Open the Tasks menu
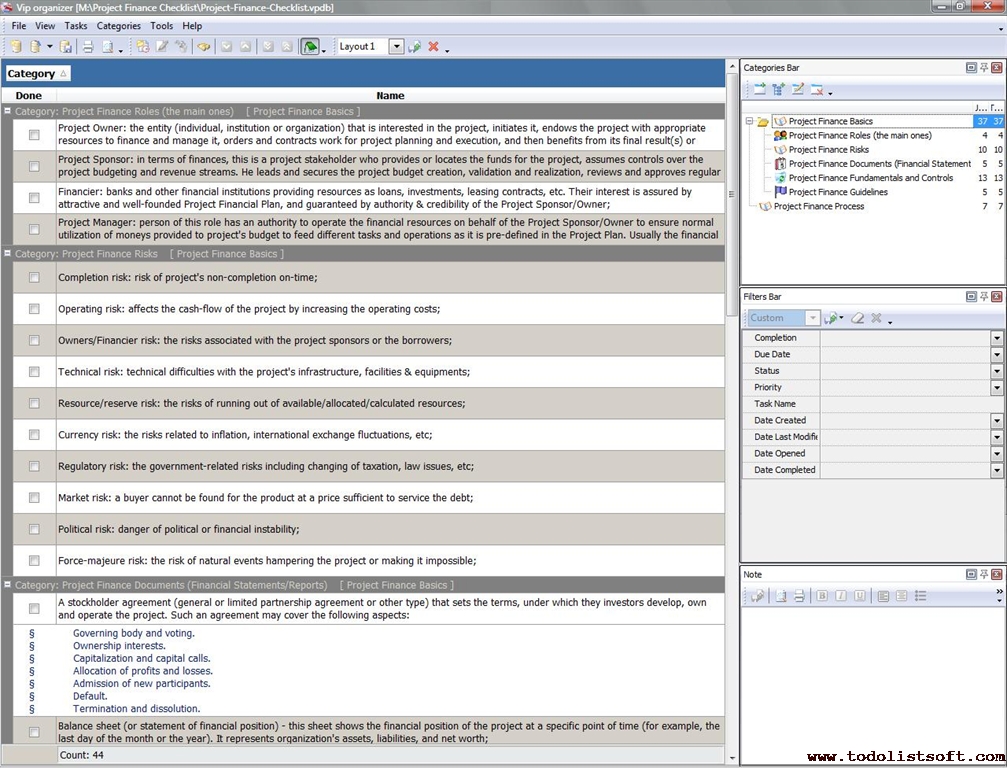 pyautogui.click(x=76, y=26)
